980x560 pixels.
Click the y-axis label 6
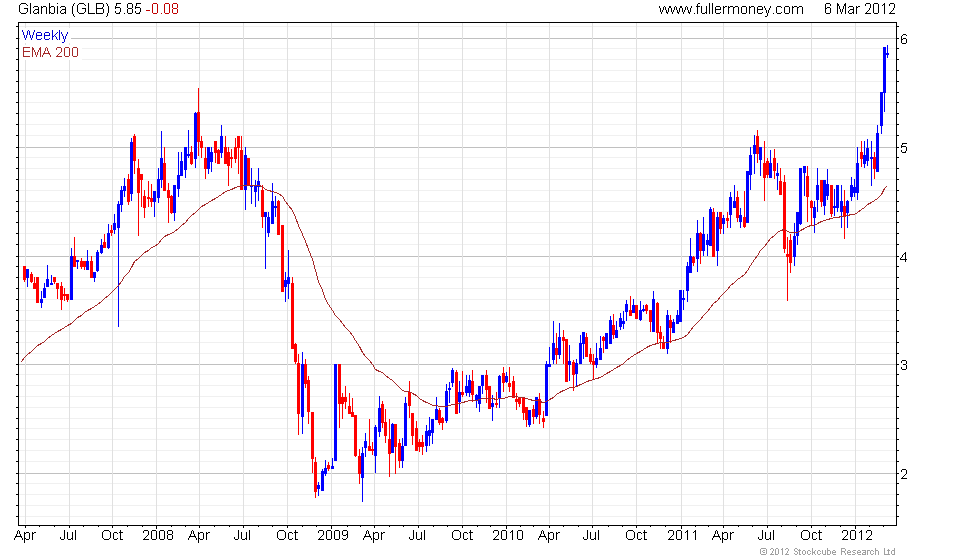[x=904, y=39]
